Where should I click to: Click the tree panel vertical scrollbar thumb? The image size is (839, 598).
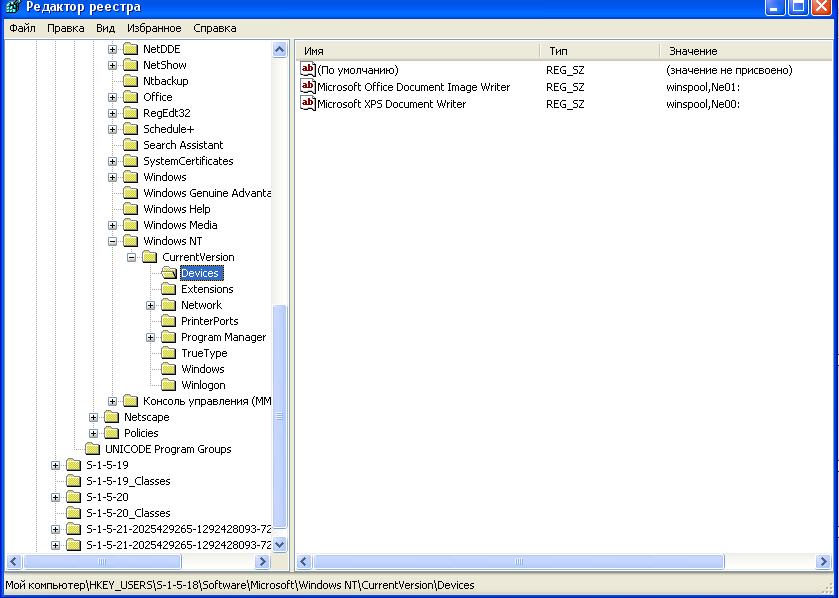coord(280,415)
